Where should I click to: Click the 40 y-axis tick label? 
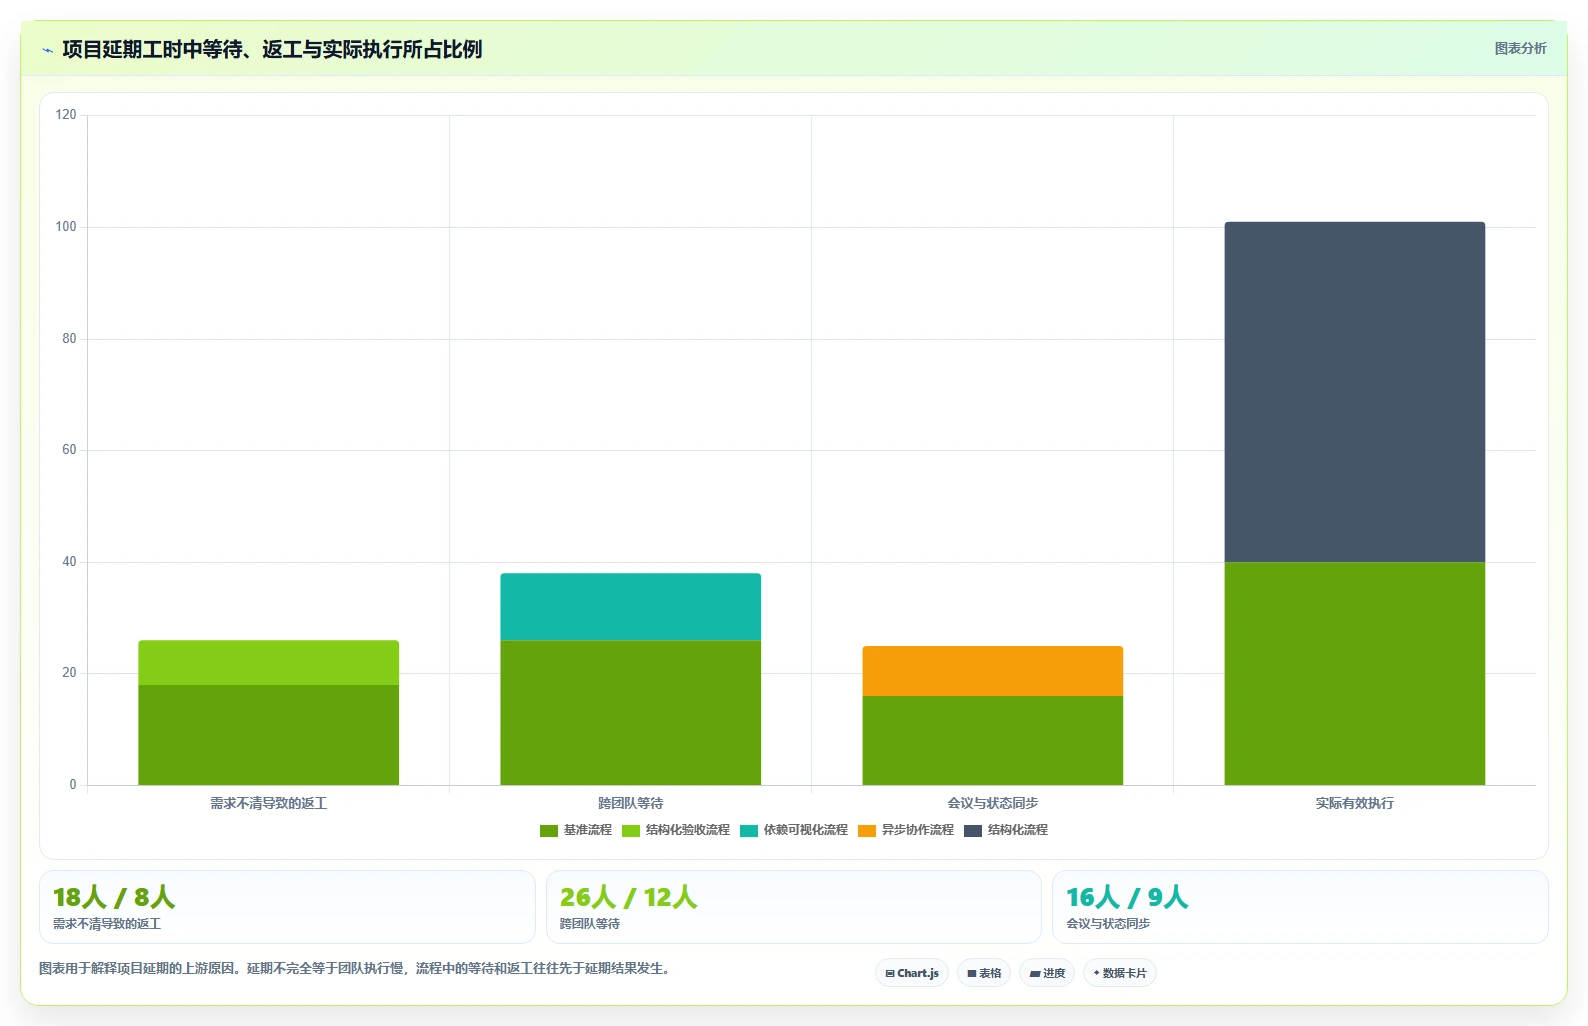[69, 562]
